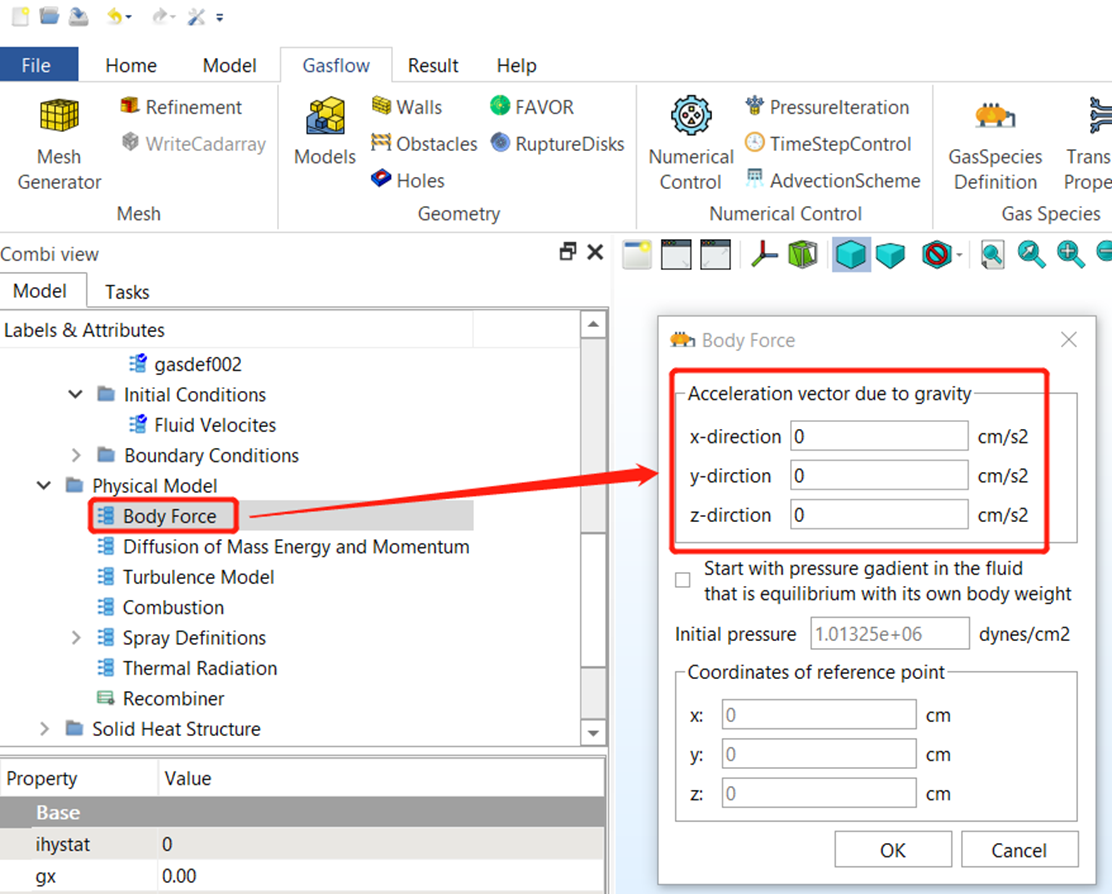Open TimeStepControl settings
Image resolution: width=1112 pixels, height=894 pixels.
[x=828, y=144]
